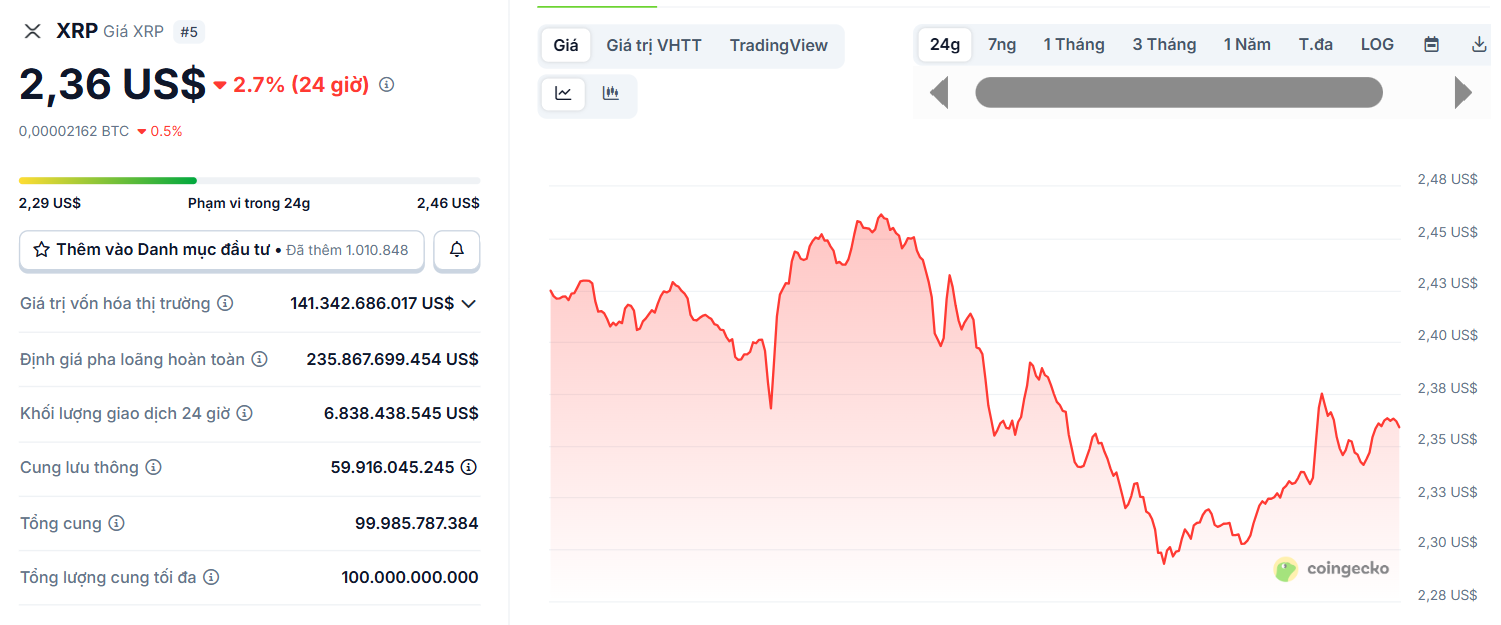The image size is (1501, 625).
Task: Select the line chart view icon
Action: click(x=564, y=94)
